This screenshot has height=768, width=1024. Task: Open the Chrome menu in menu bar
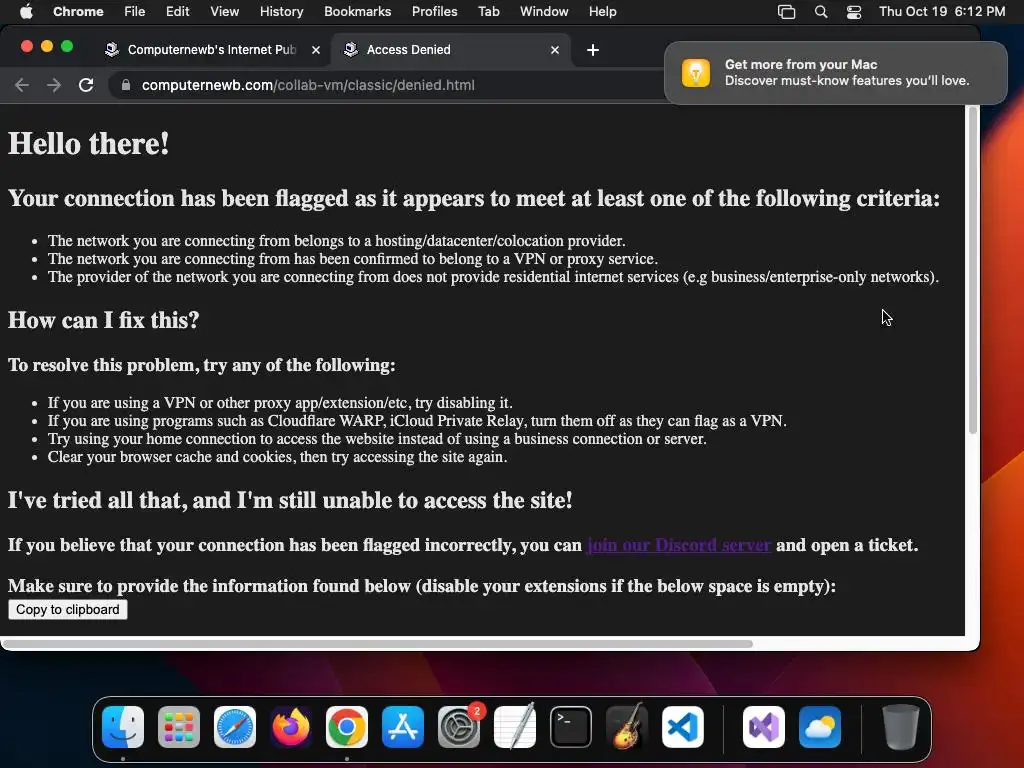78,11
